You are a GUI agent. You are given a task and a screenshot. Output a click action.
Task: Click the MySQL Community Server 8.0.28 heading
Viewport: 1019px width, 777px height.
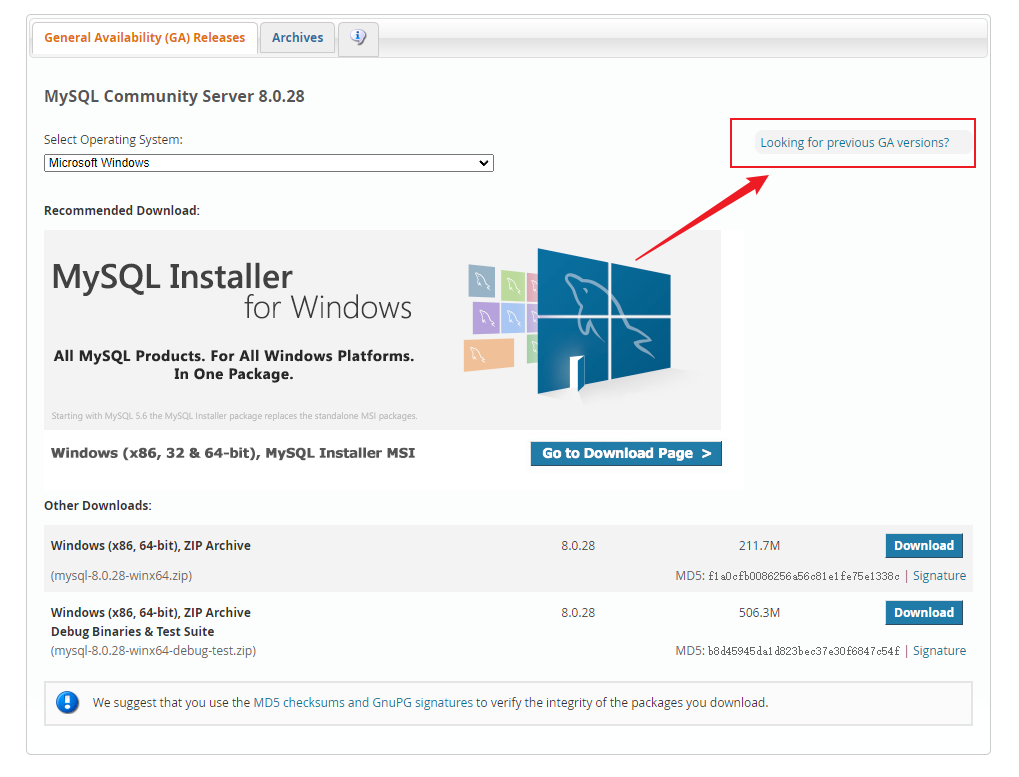tap(174, 96)
